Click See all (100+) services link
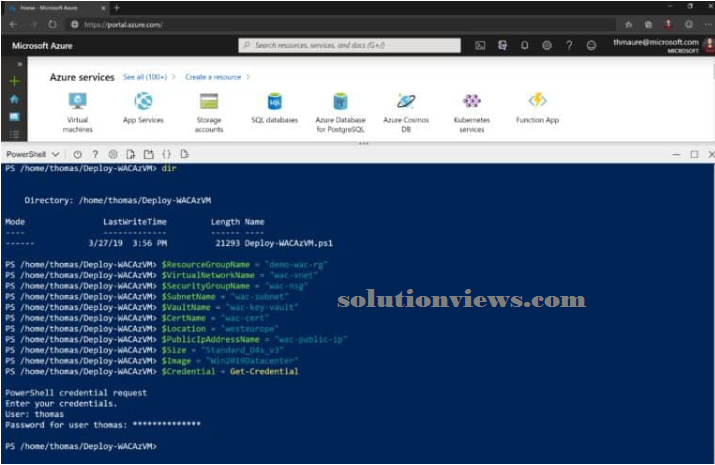 (x=145, y=77)
